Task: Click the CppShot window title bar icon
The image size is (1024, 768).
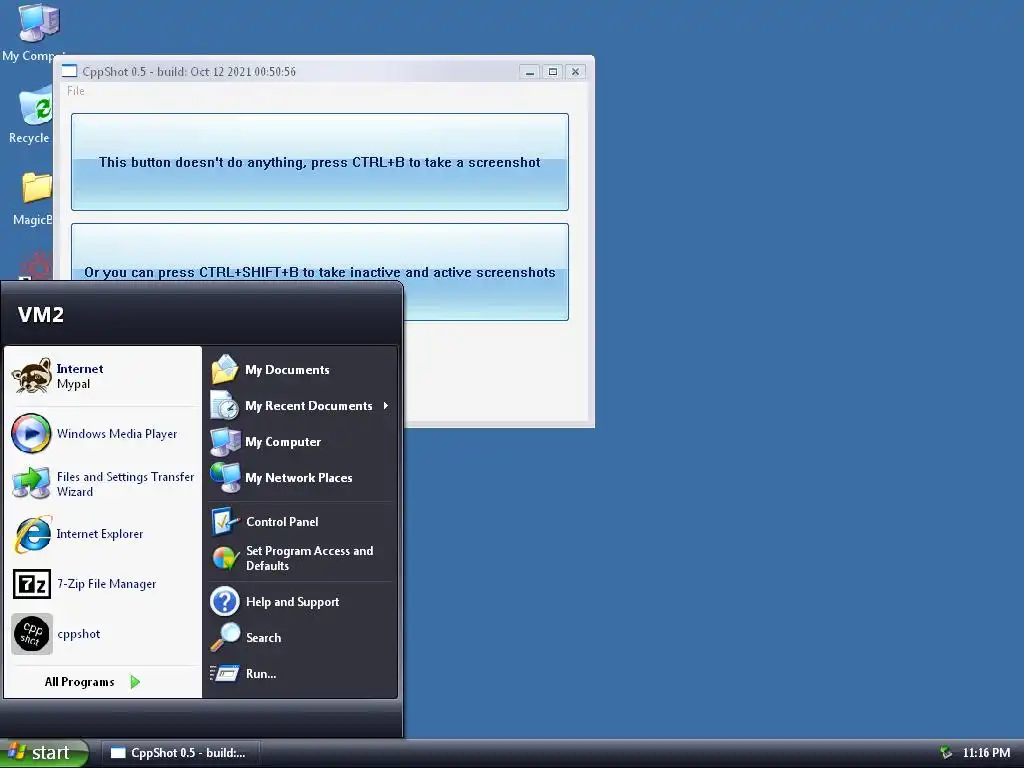Action: [x=69, y=71]
